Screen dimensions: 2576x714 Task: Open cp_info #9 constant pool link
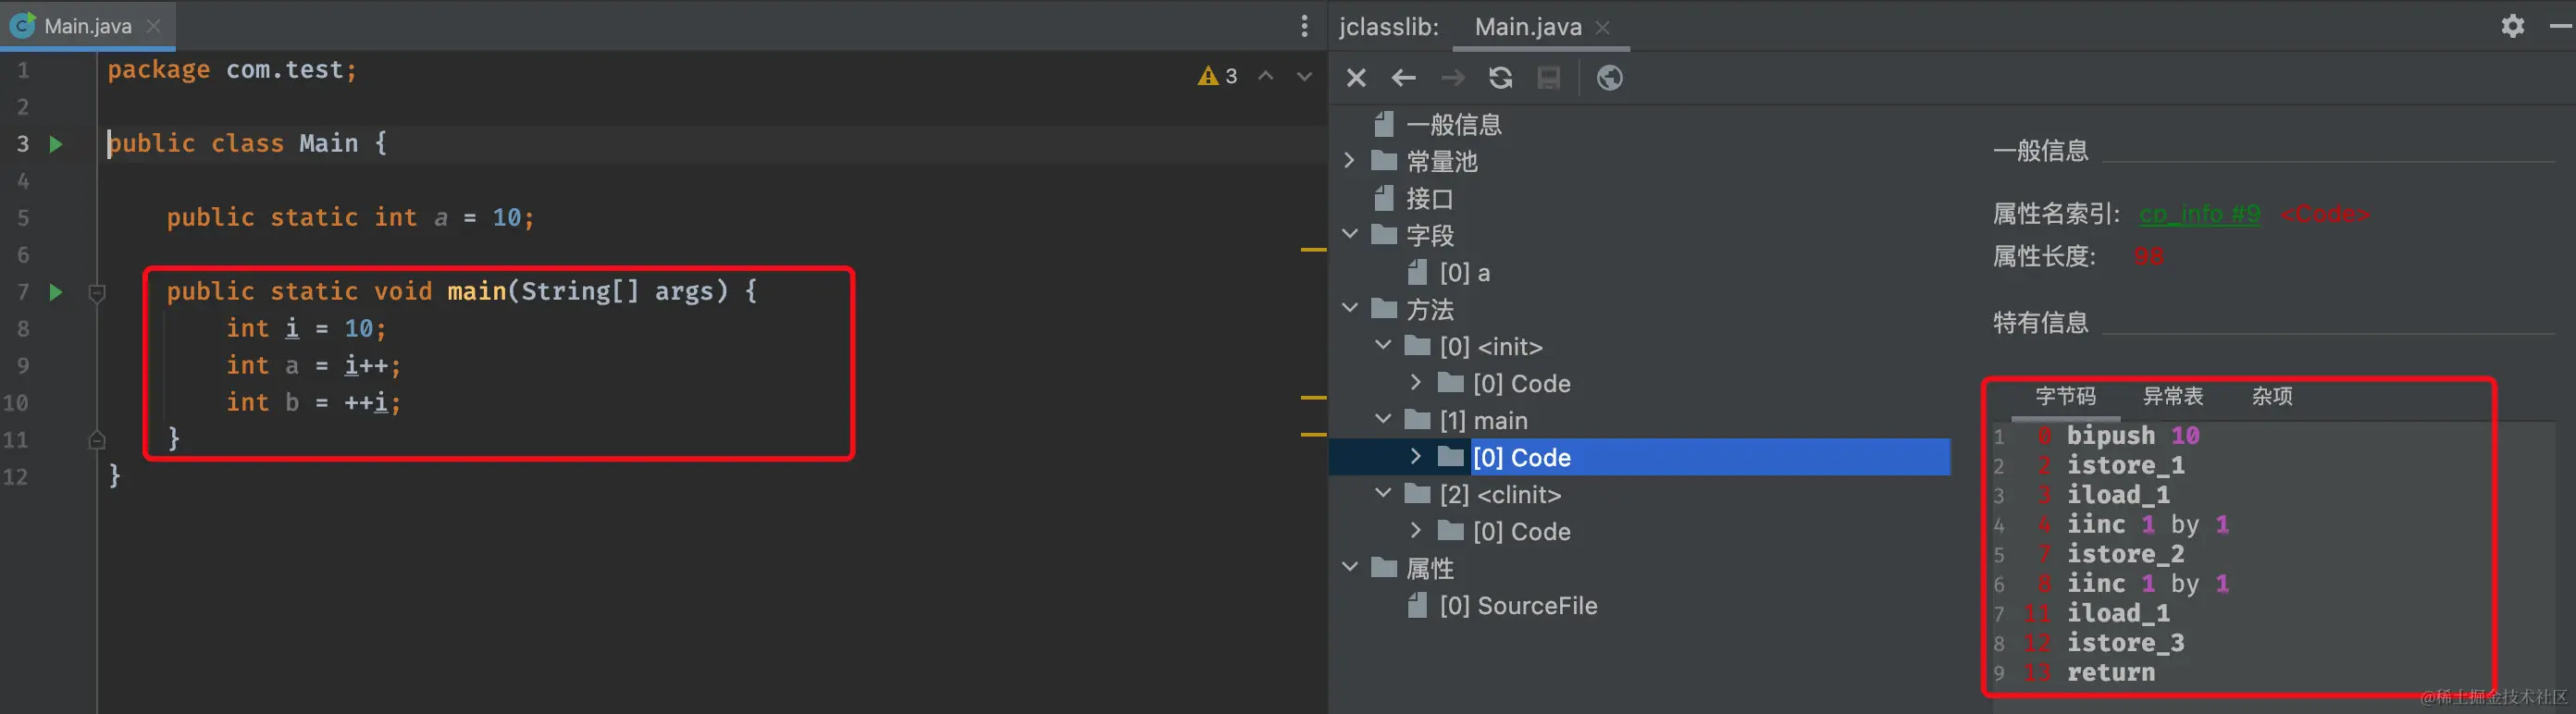pos(2199,214)
